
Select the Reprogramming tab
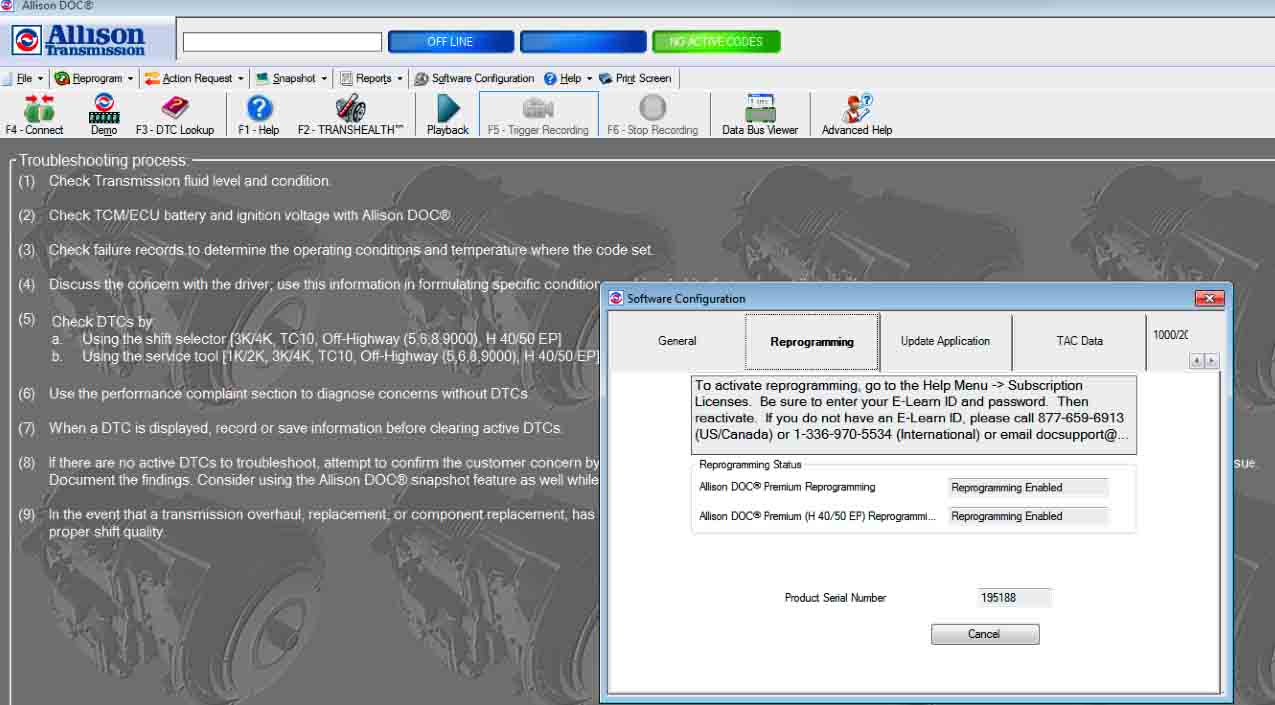pos(812,342)
